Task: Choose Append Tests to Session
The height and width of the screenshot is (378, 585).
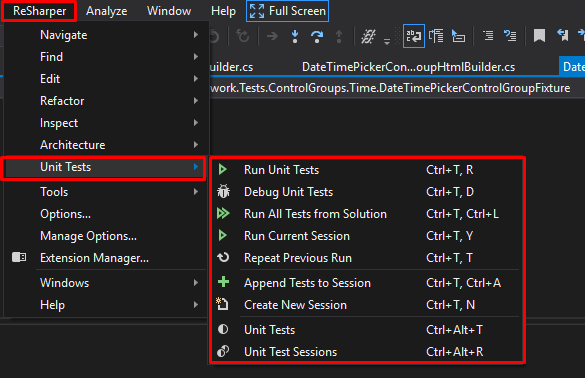Action: [367, 283]
